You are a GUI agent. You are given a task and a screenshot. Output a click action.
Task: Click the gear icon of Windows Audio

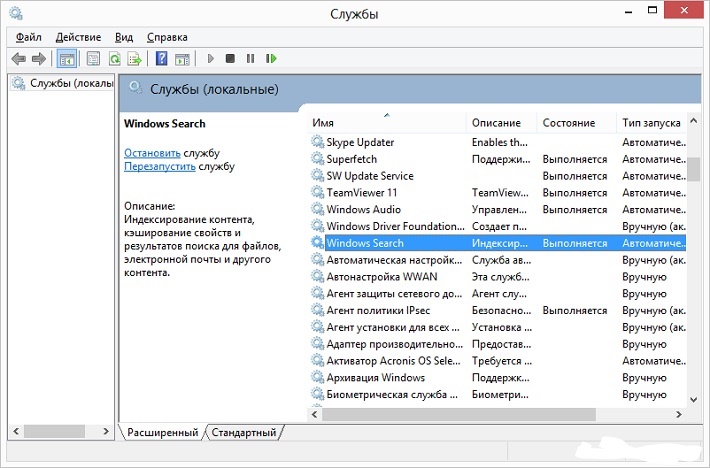[317, 209]
